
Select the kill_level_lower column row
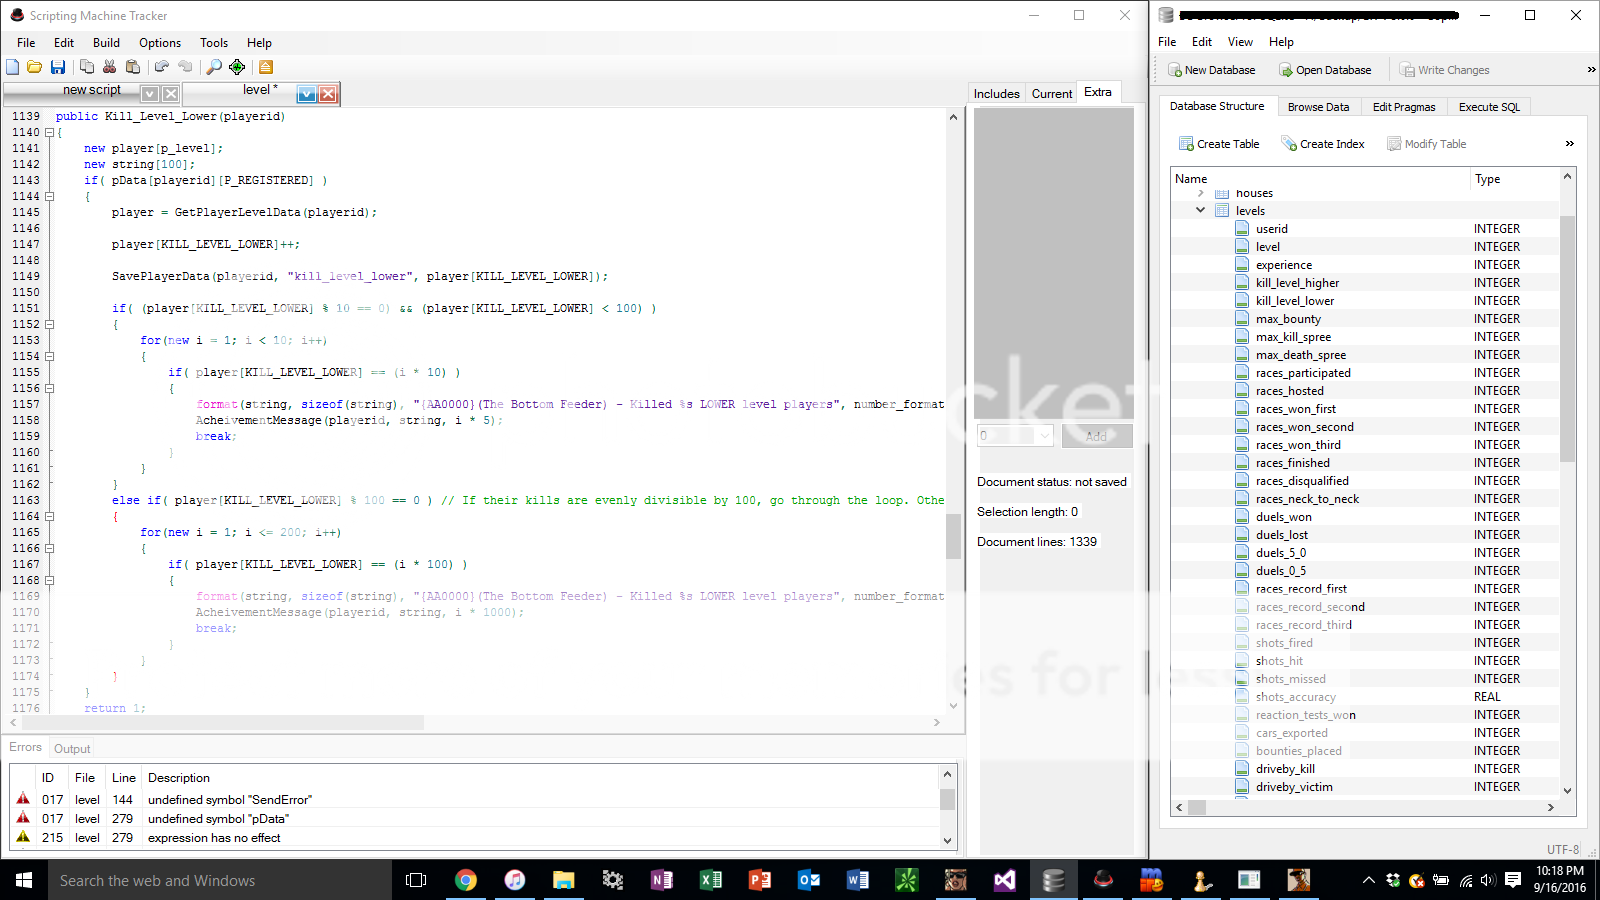coord(1365,301)
